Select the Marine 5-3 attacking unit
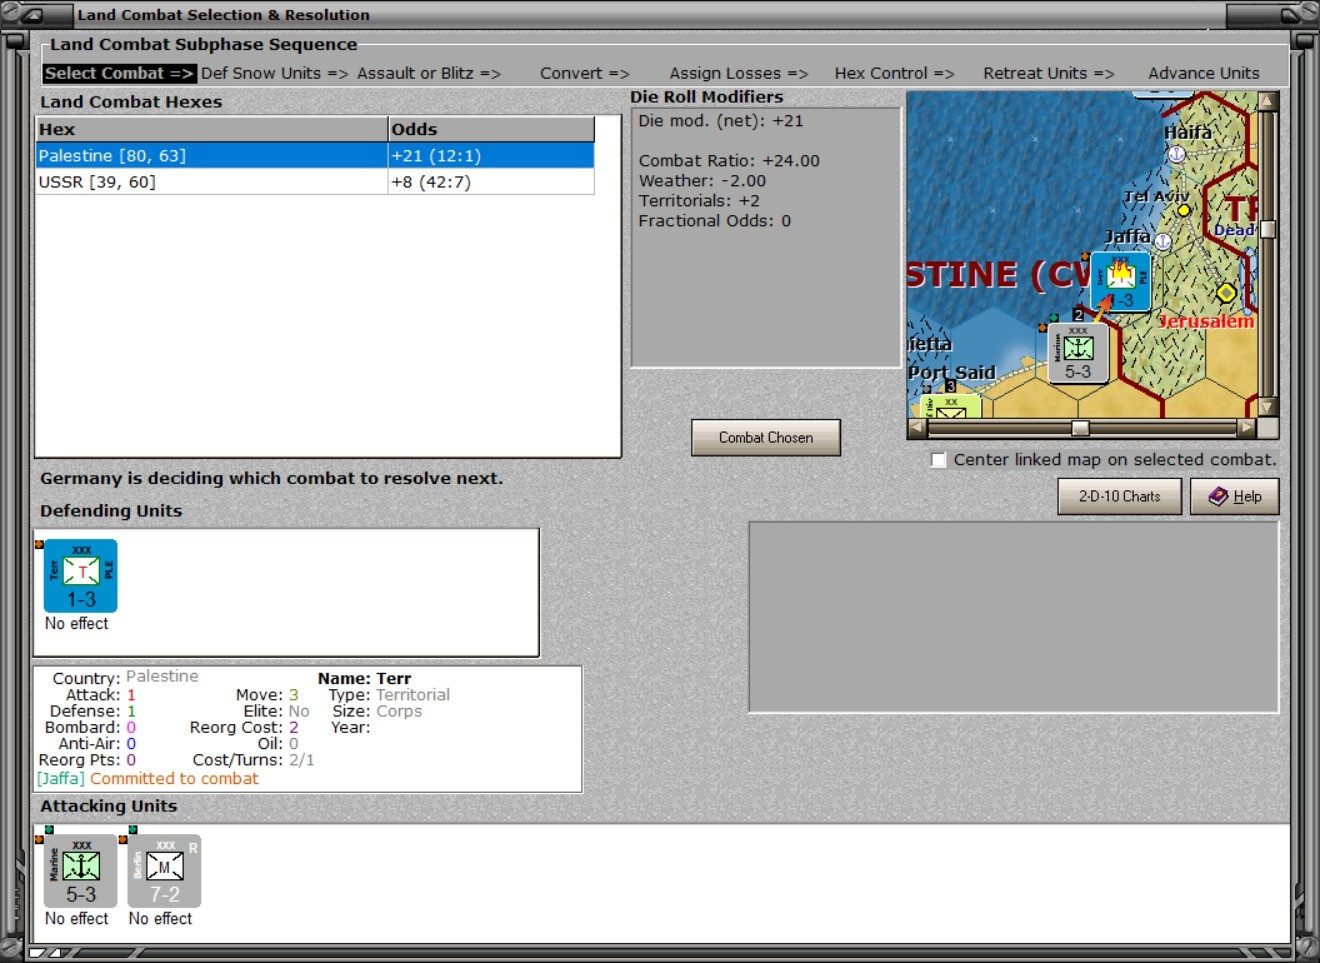 [81, 871]
